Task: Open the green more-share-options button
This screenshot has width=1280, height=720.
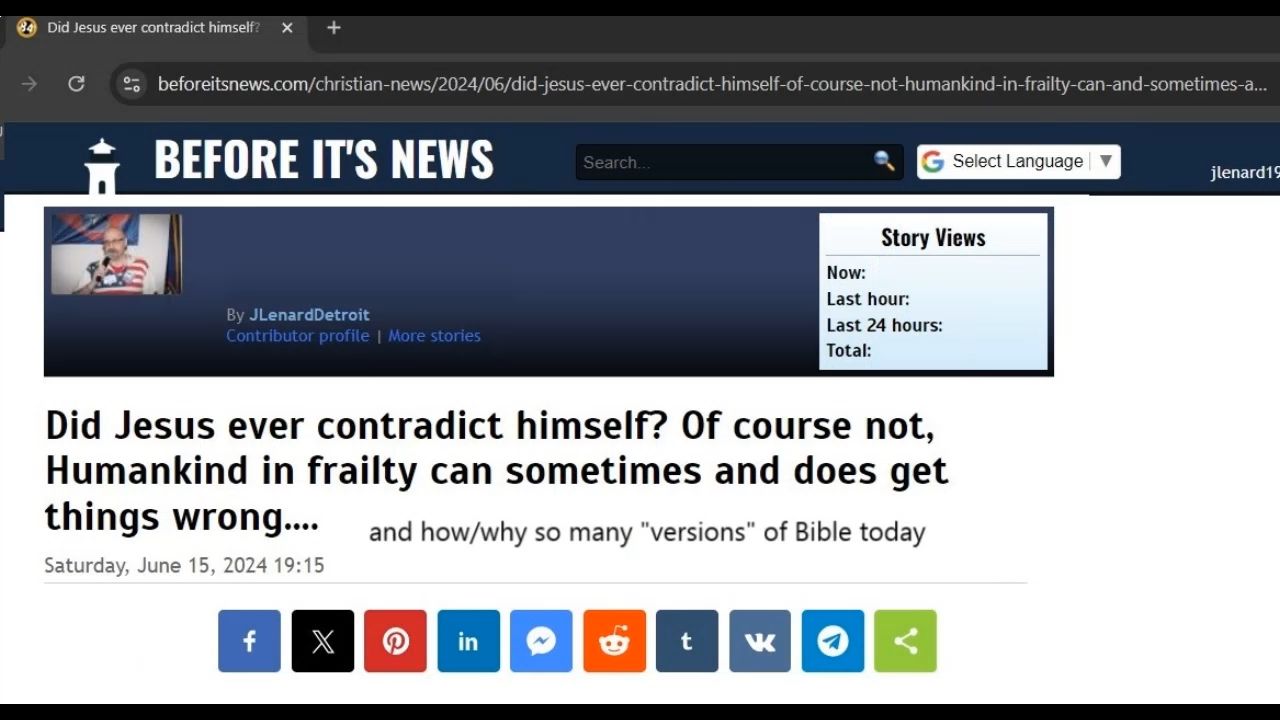Action: [x=905, y=641]
